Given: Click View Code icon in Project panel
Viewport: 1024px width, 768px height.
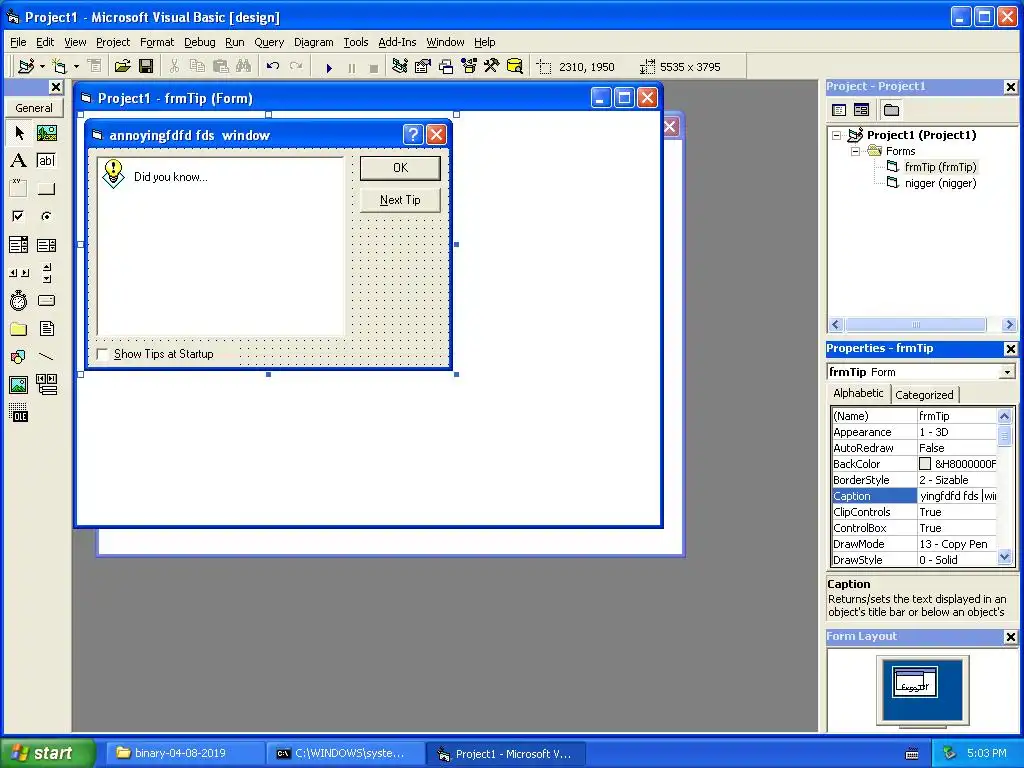Looking at the screenshot, I should 839,110.
